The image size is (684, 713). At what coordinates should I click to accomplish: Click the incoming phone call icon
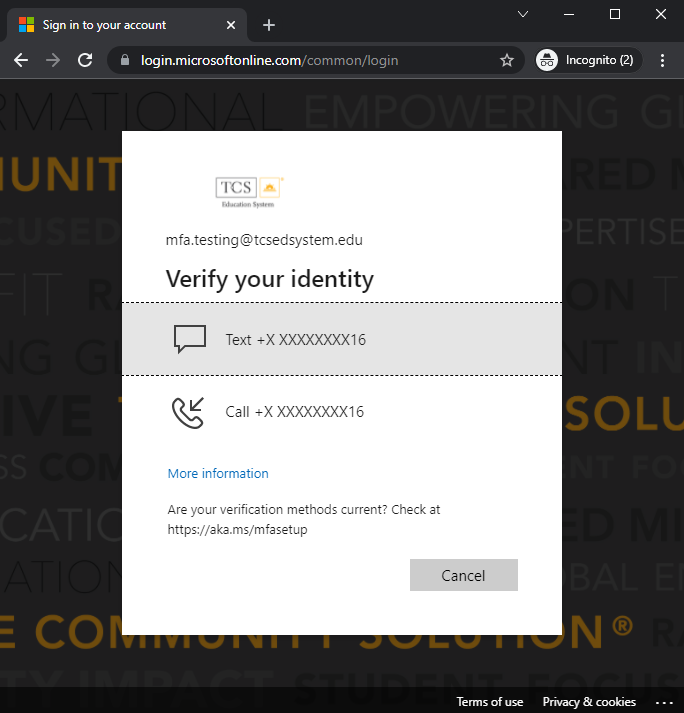click(188, 412)
